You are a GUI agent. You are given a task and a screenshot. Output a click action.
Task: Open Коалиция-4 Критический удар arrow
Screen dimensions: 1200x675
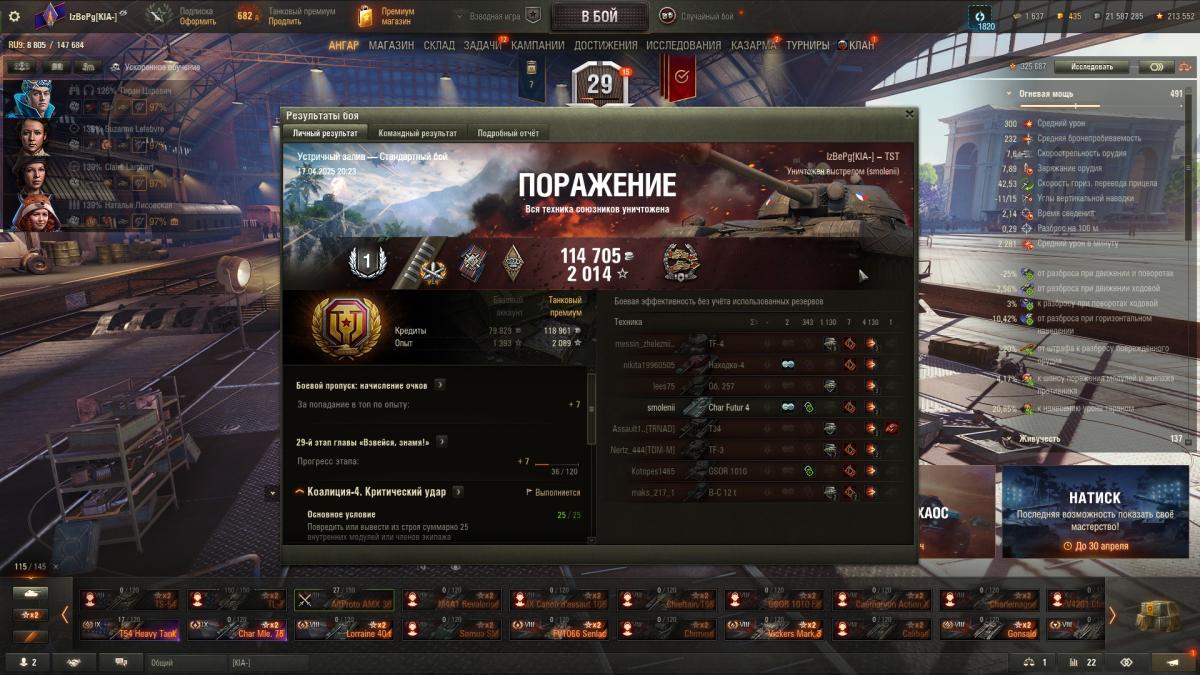coord(458,492)
